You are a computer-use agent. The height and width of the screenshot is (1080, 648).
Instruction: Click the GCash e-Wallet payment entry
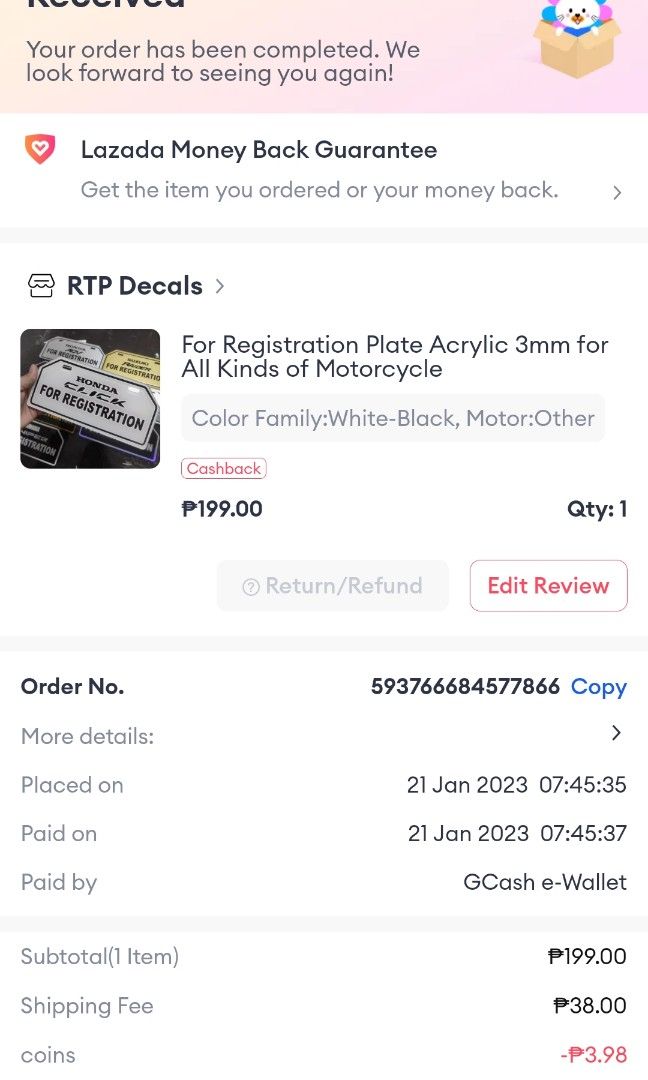[545, 882]
